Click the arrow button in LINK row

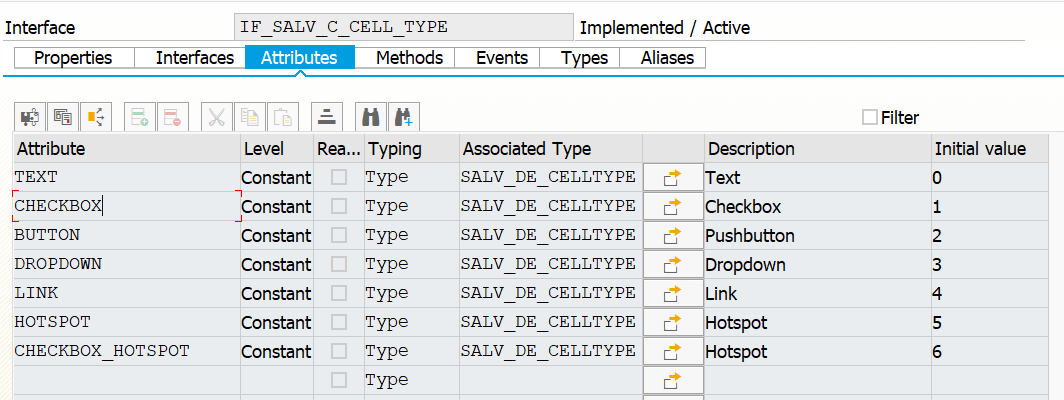[x=673, y=294]
